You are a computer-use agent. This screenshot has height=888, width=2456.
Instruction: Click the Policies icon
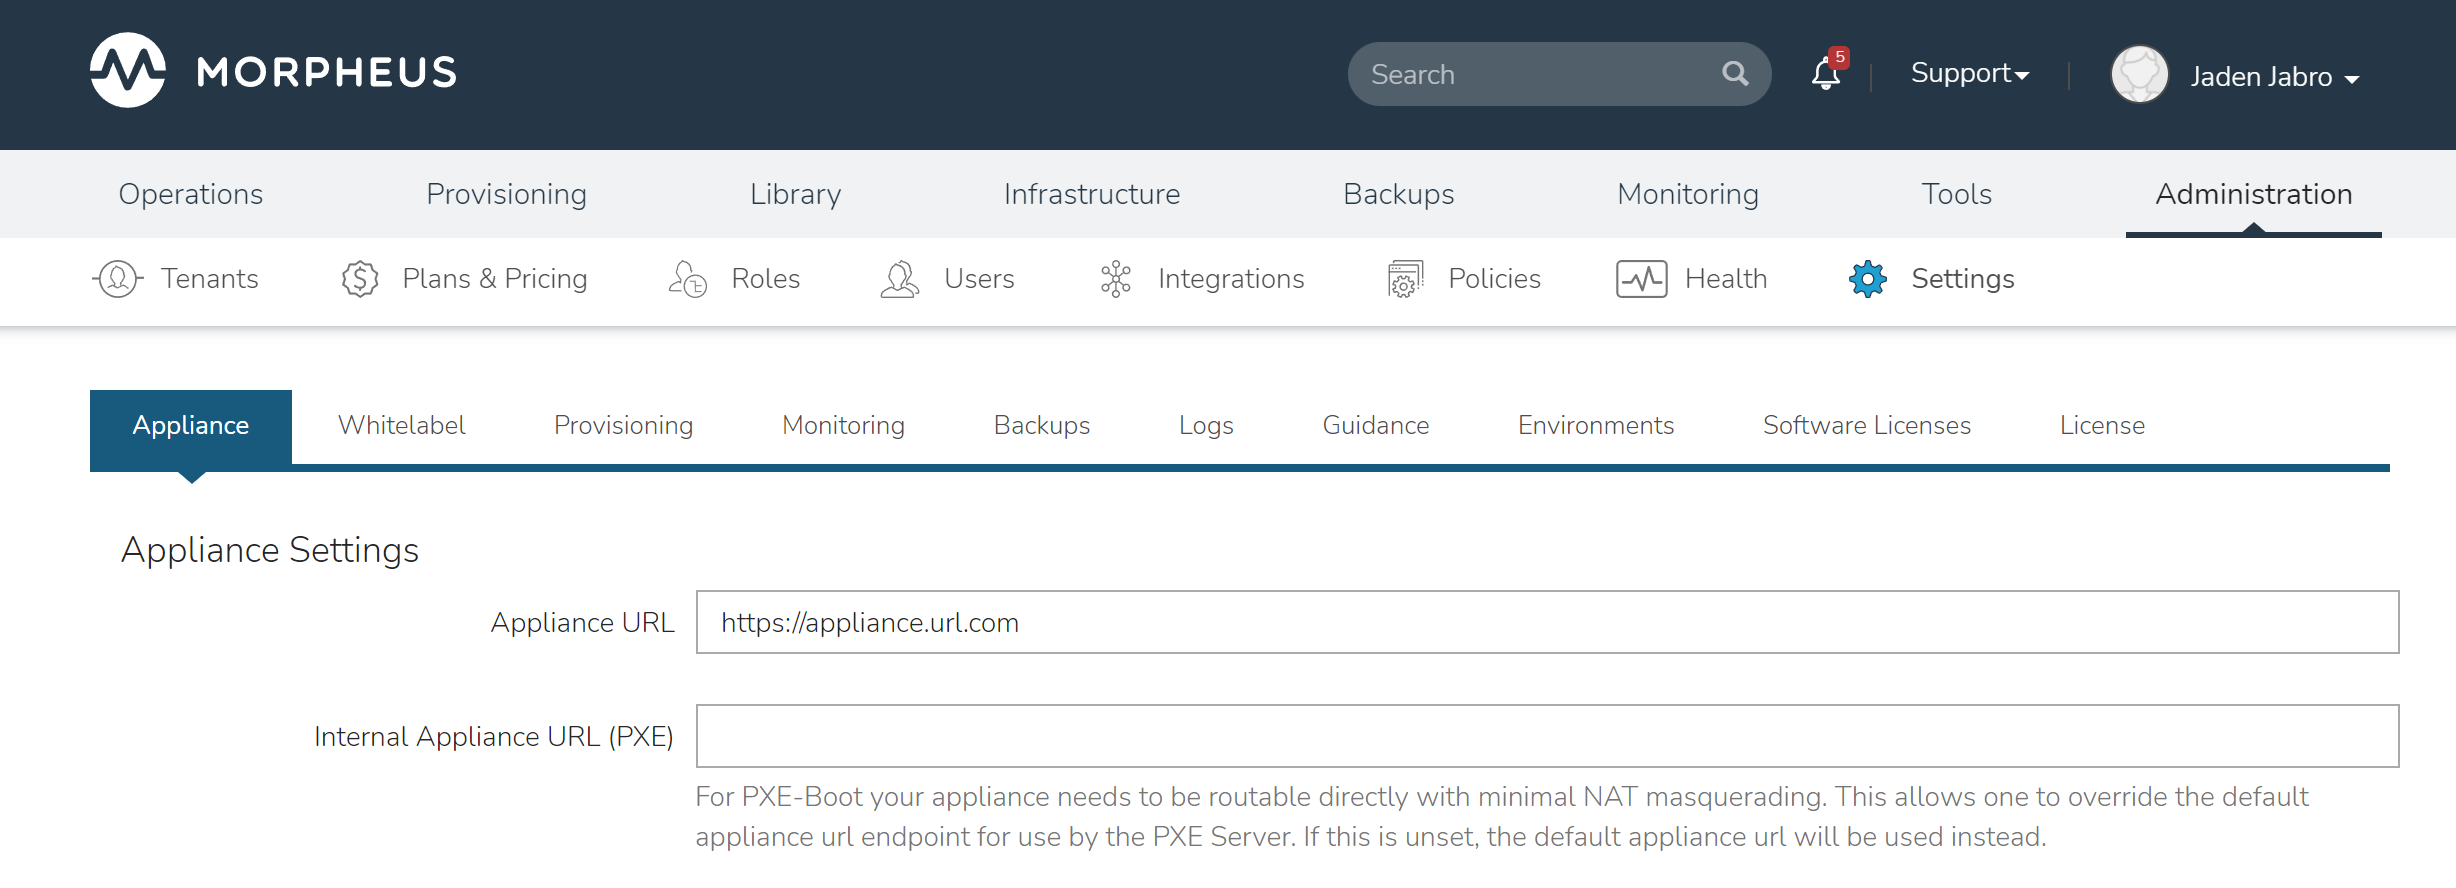[x=1405, y=279]
